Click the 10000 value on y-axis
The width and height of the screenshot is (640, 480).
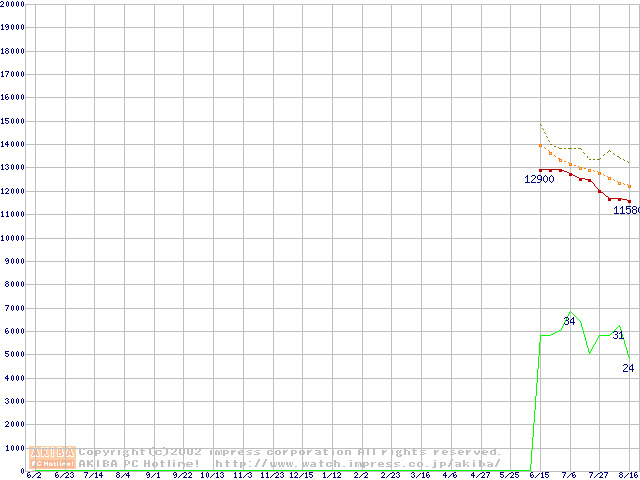[12, 238]
